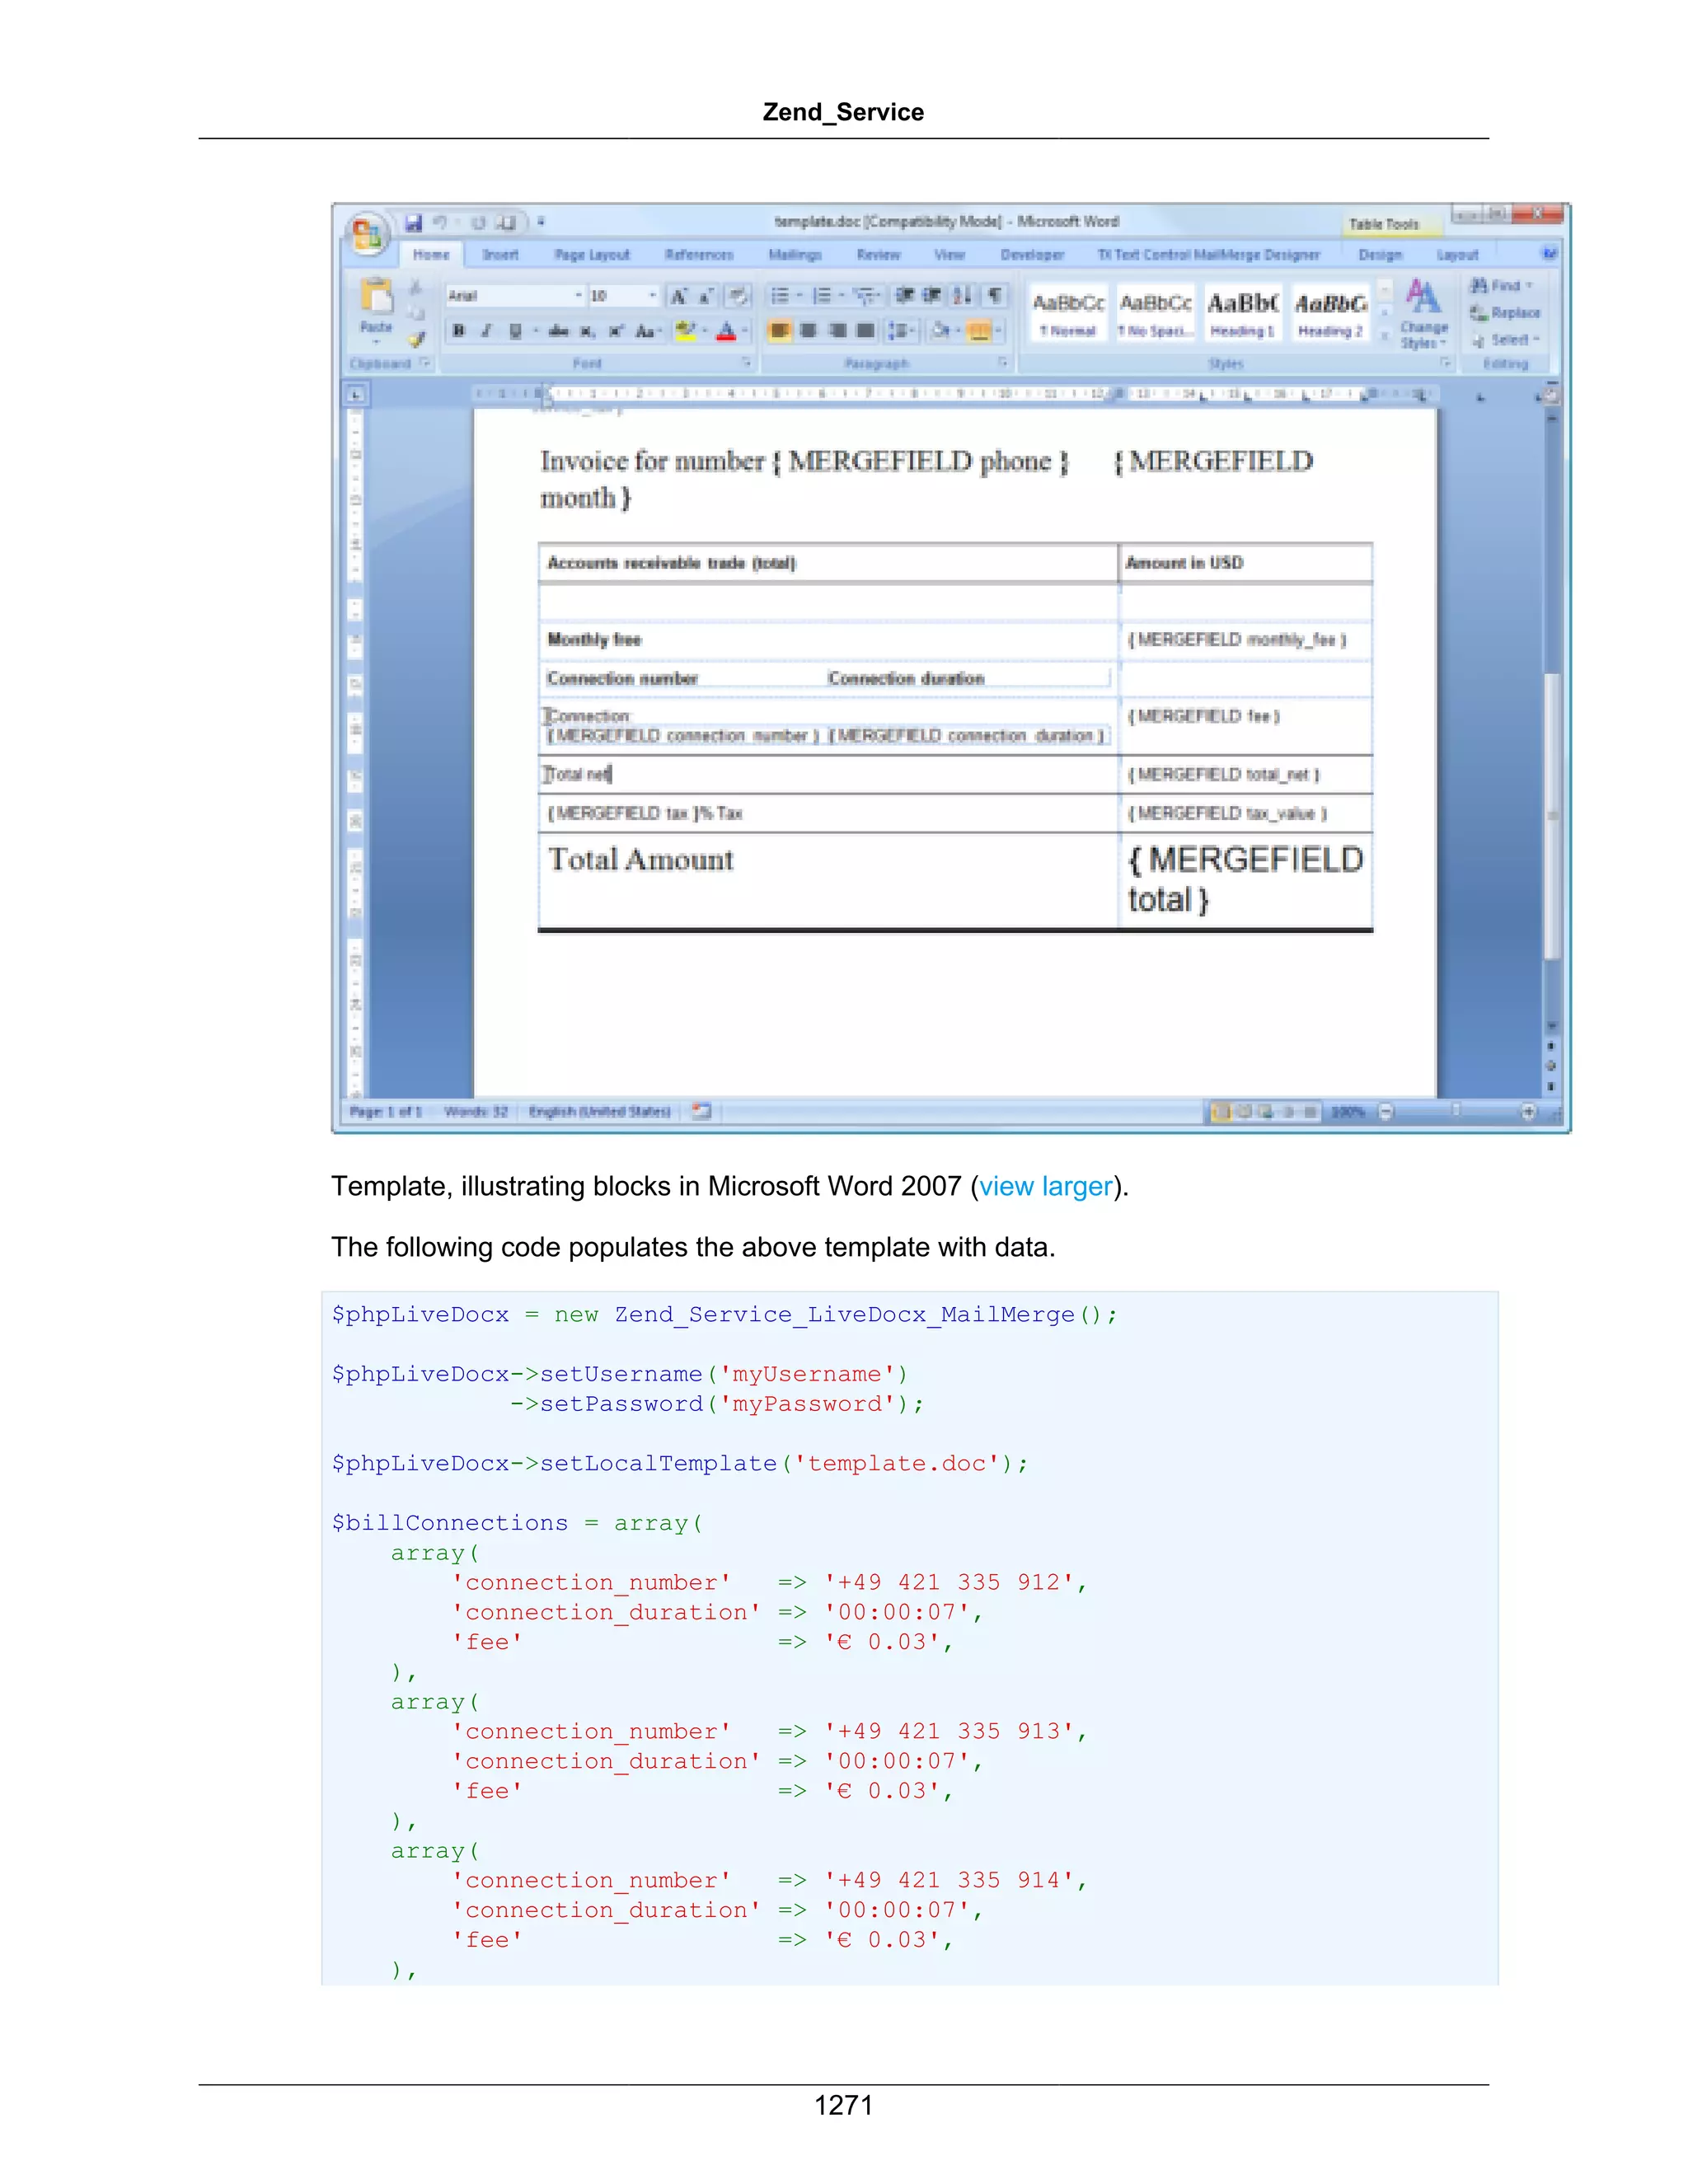This screenshot has height=2184, width=1688.
Task: Open the Change Case dropdown
Action: point(647,331)
